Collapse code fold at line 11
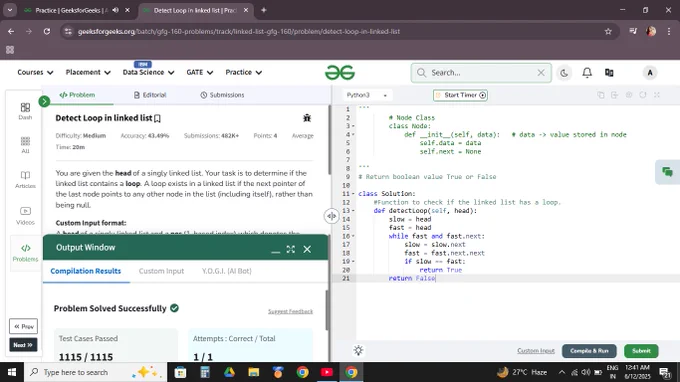 tap(353, 194)
